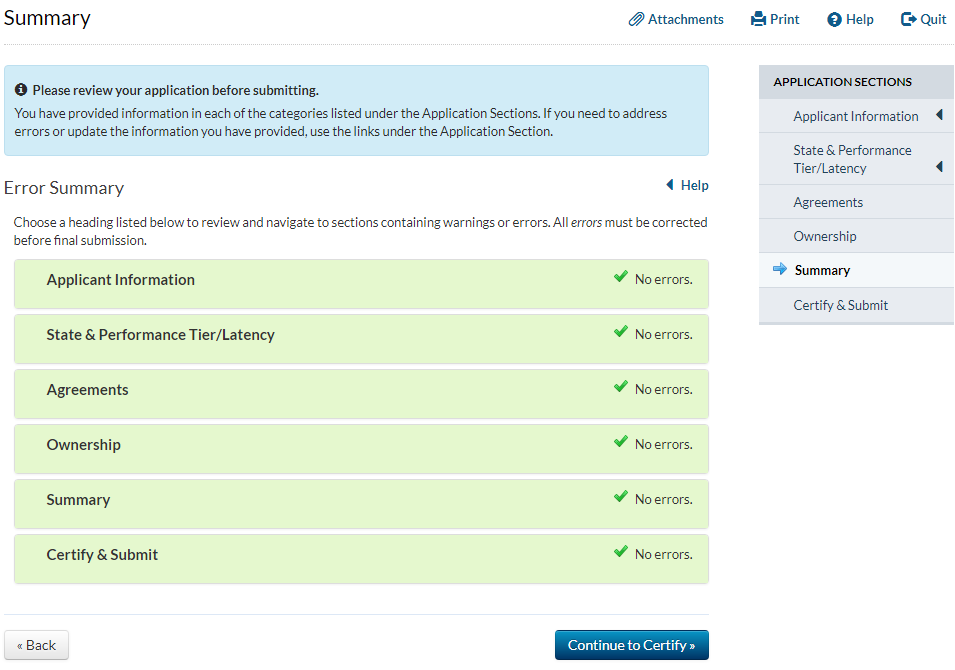Select the Certify & Submit error summary row
Viewport: 955px width, 670px height.
click(x=102, y=555)
